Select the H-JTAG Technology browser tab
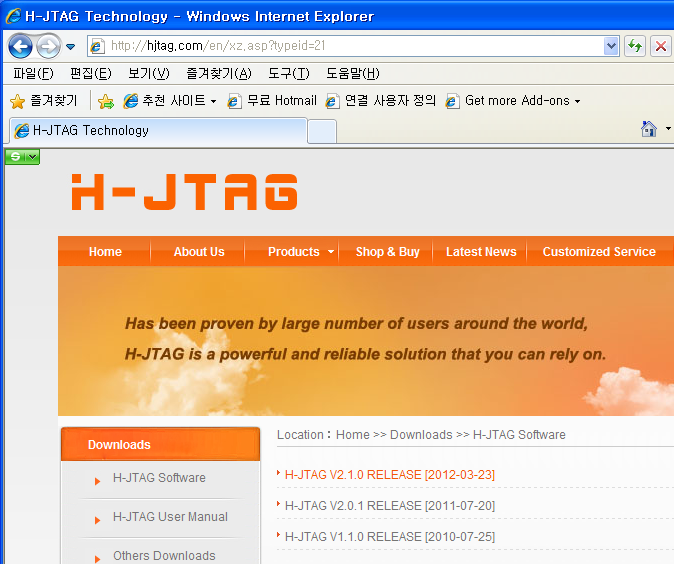Viewport: 674px width, 564px height. tap(157, 130)
